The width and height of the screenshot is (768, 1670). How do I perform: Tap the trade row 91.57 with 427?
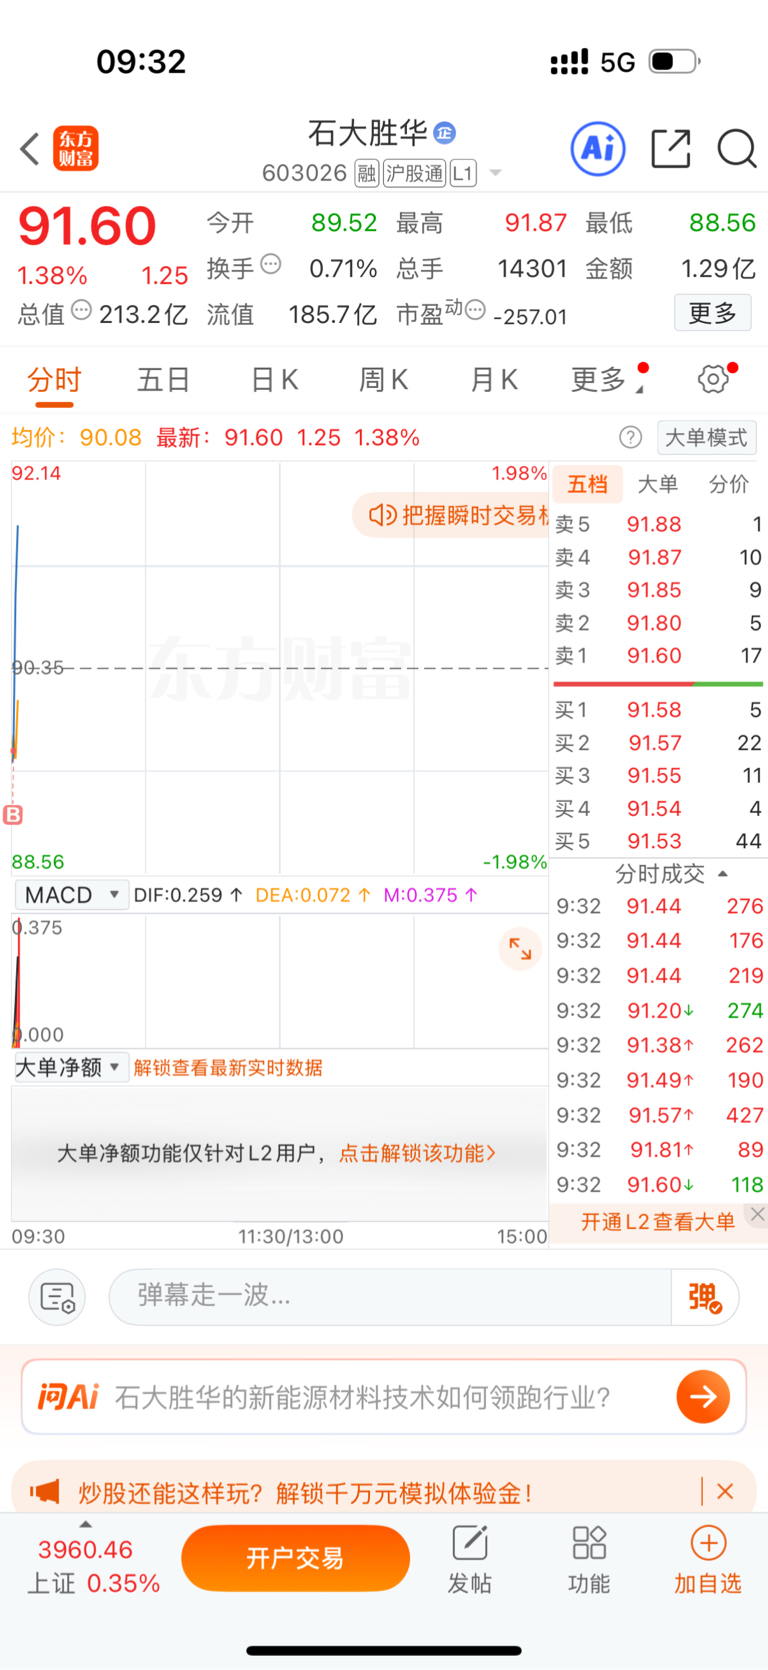tap(659, 1115)
